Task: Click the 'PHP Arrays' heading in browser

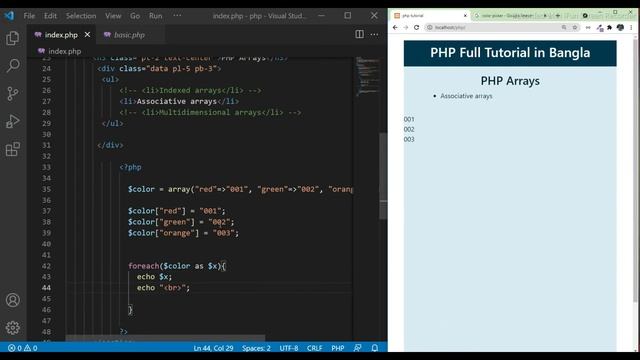Action: (510, 81)
